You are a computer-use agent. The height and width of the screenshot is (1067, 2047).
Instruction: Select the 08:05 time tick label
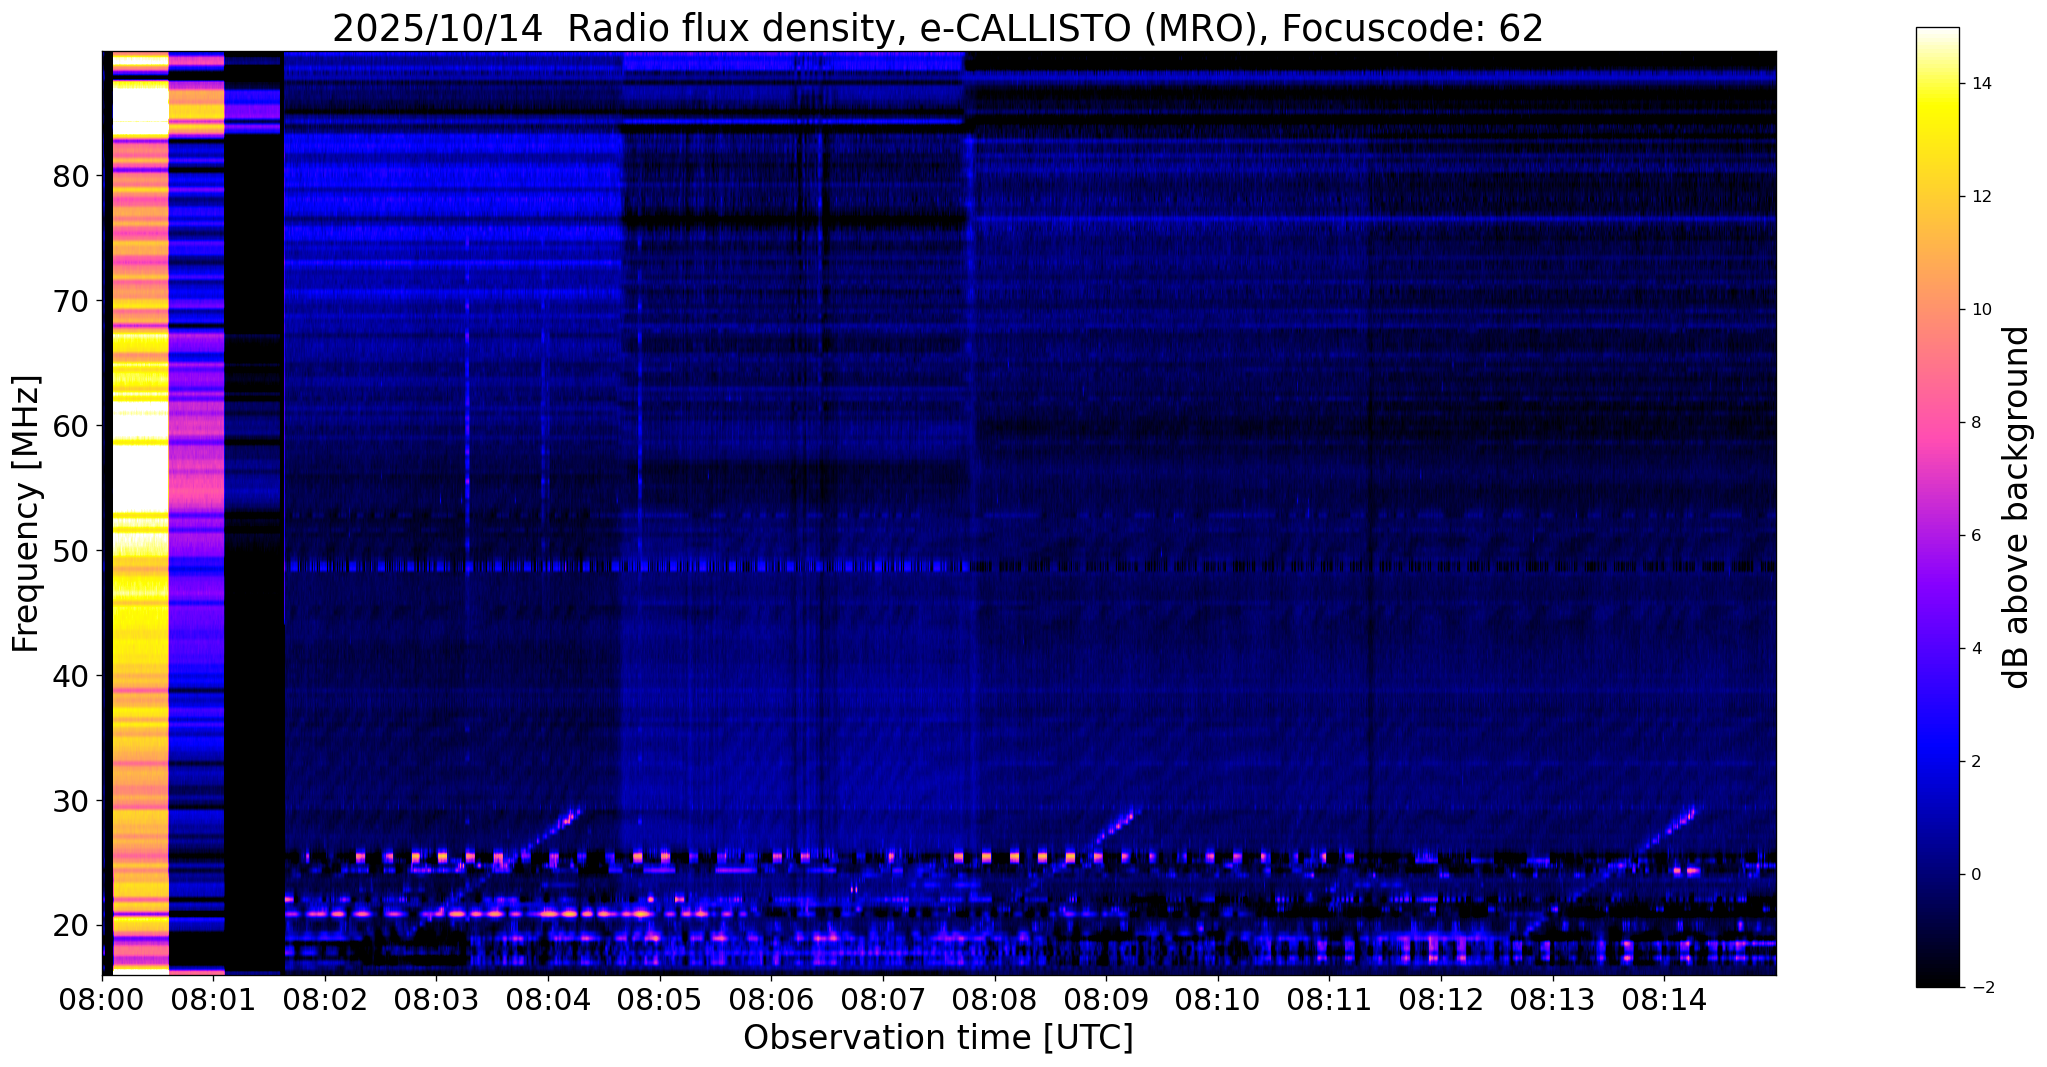[x=659, y=1000]
